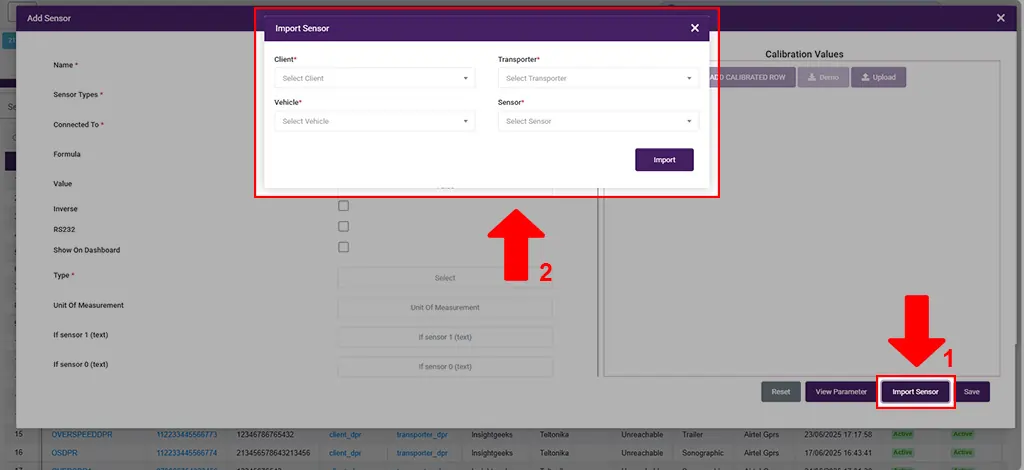Click the 213456578643213456 cell

point(273,452)
